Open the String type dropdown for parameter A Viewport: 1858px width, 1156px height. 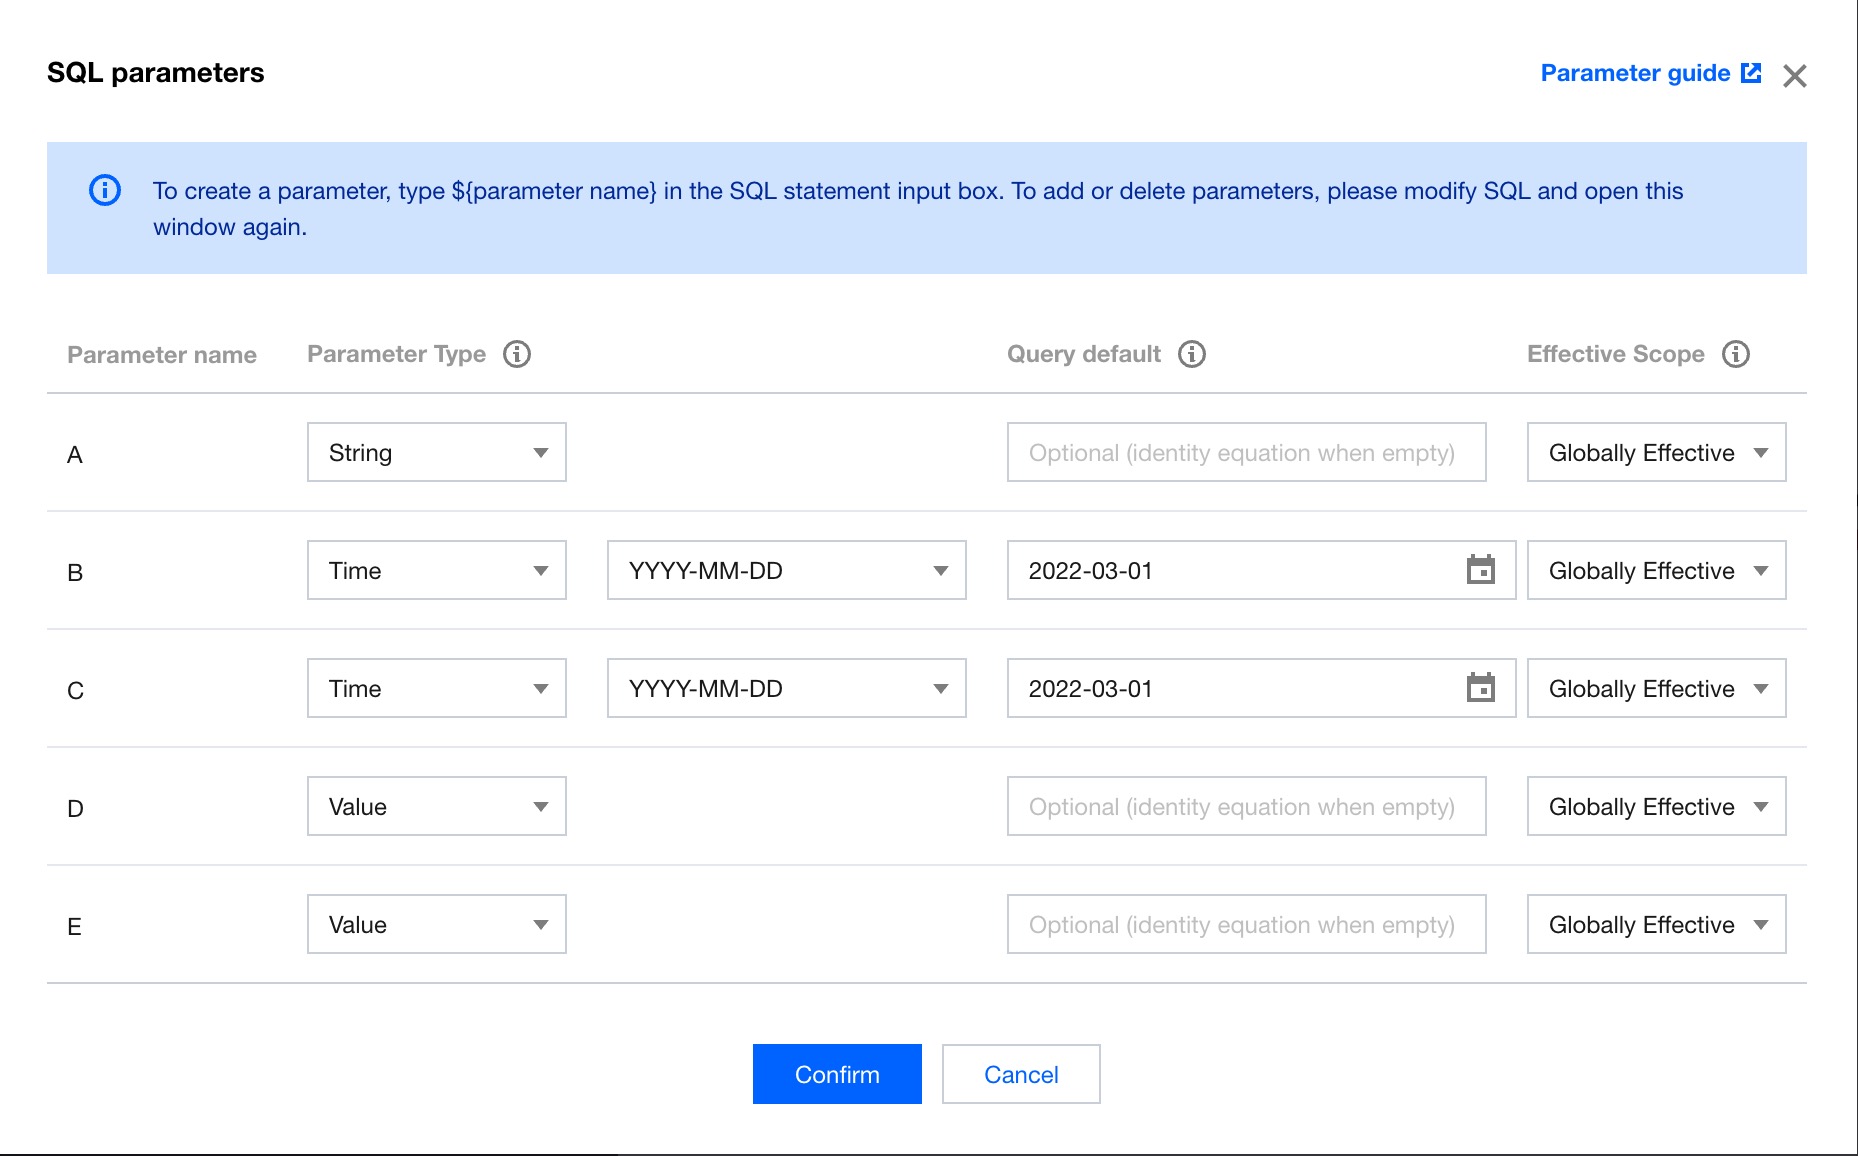click(437, 452)
